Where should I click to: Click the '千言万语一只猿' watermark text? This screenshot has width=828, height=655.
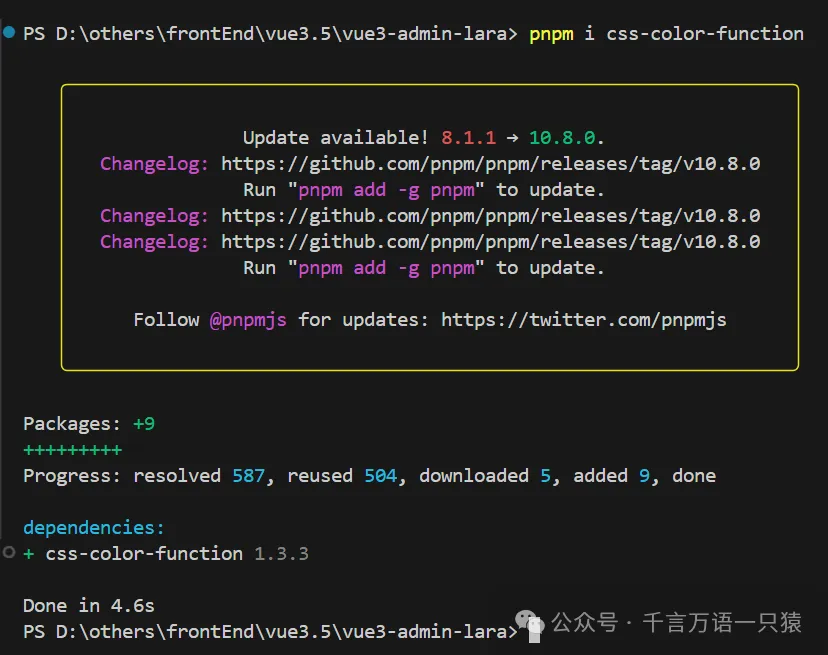(x=721, y=624)
